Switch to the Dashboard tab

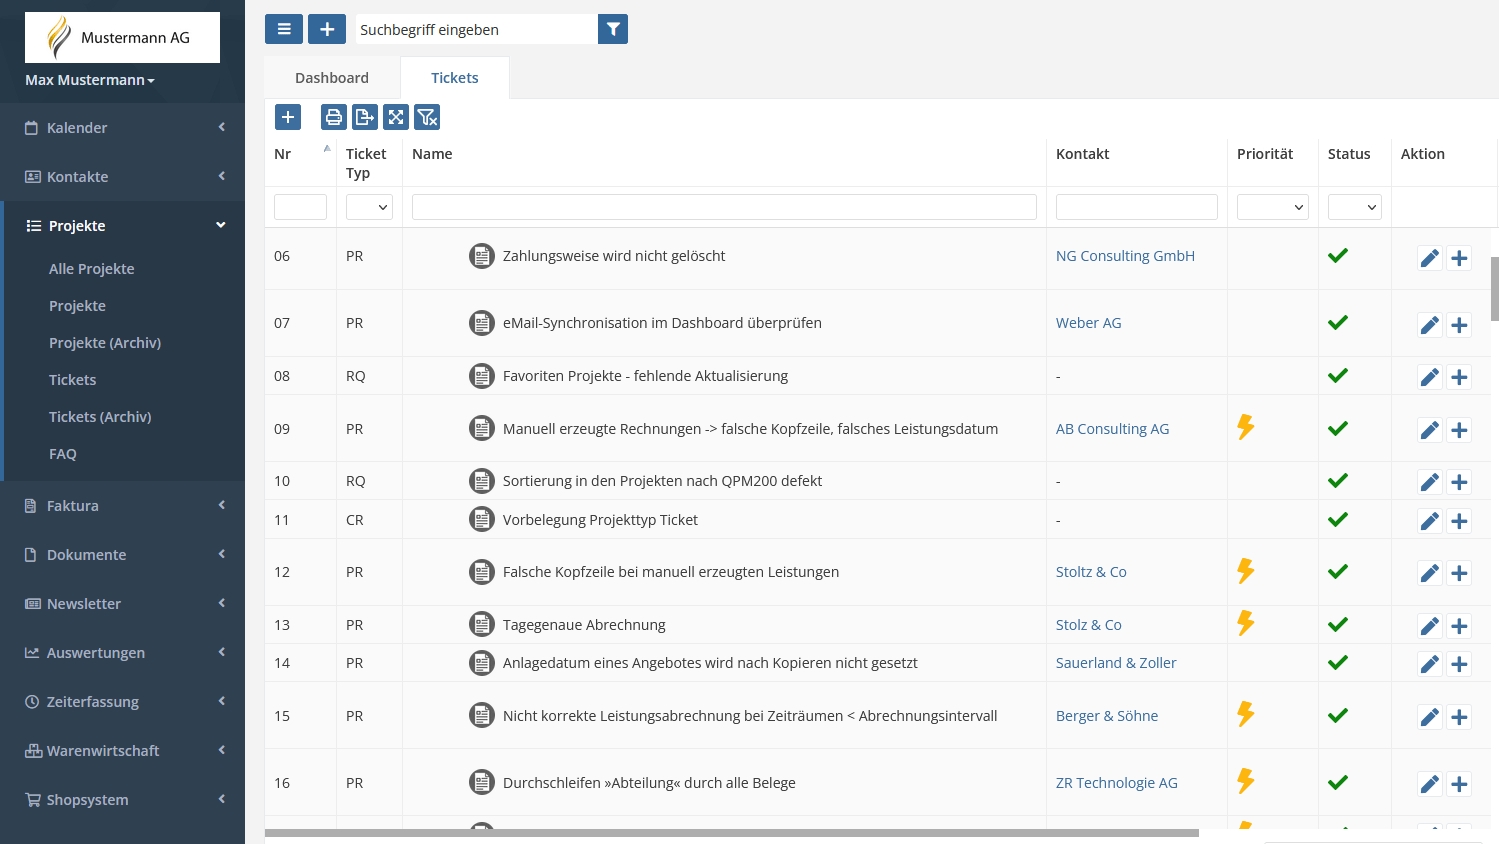tap(332, 78)
